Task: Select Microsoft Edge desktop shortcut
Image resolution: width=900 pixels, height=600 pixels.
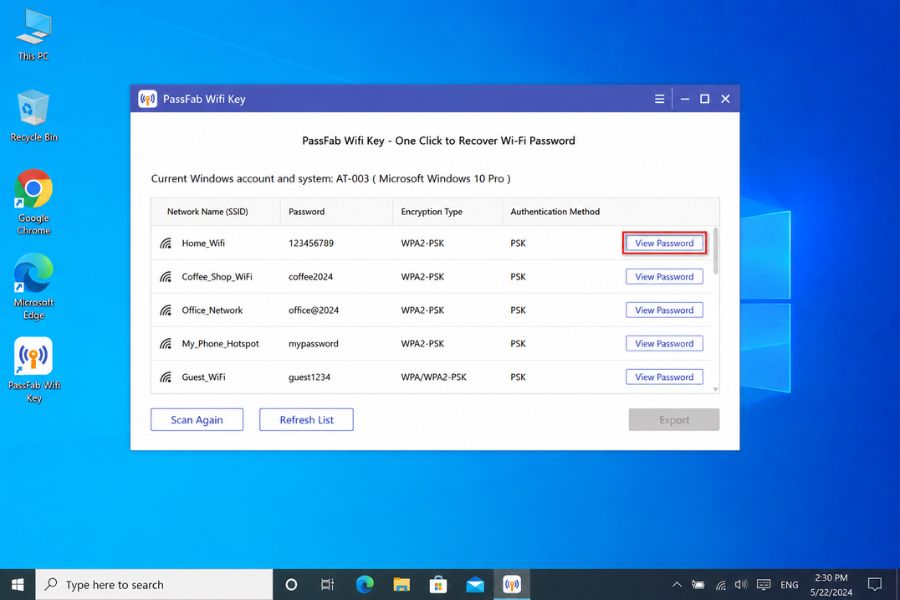Action: click(x=33, y=286)
